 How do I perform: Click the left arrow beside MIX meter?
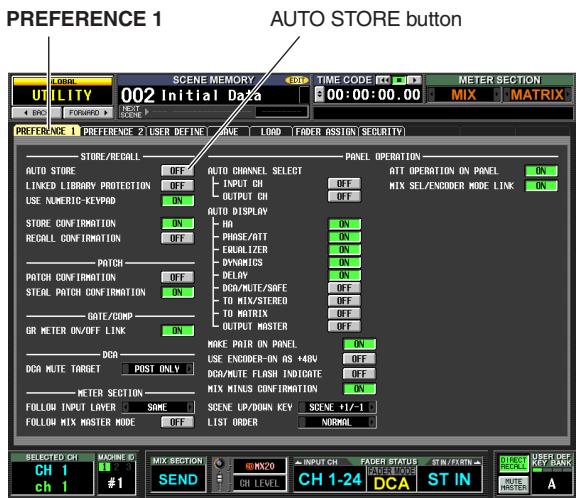coord(431,95)
